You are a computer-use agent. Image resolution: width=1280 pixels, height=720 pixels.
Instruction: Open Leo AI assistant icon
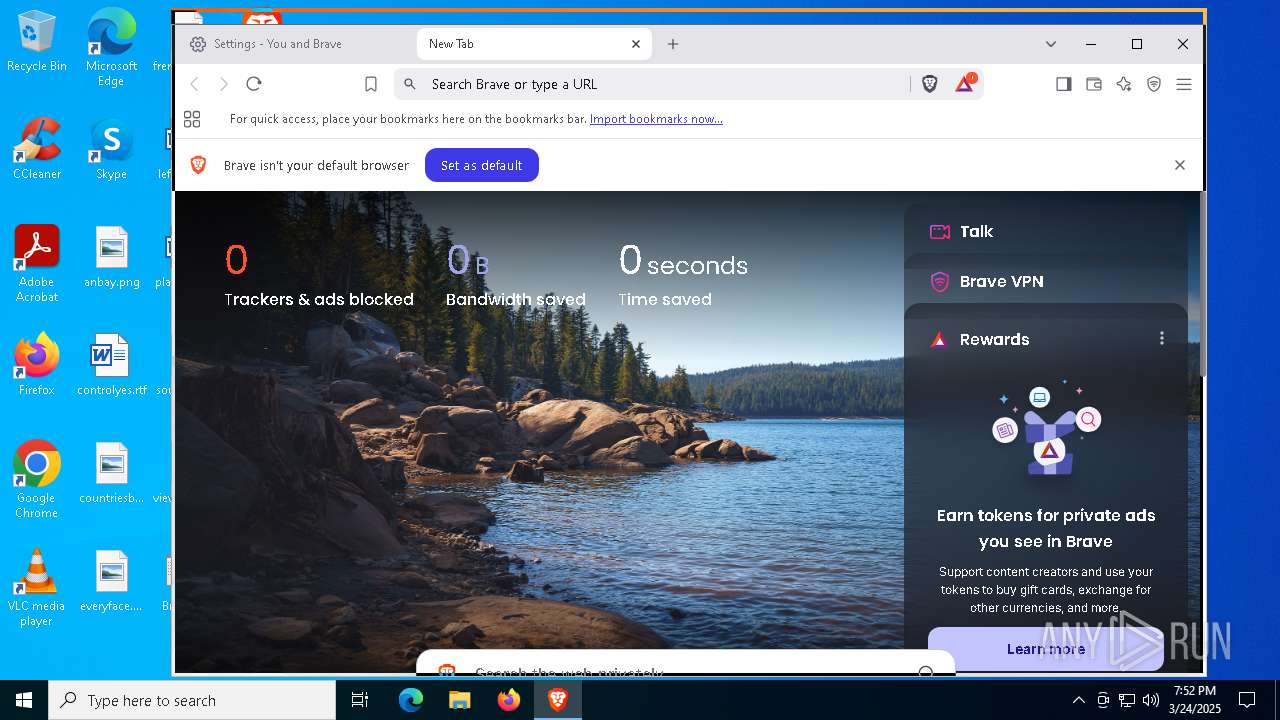[x=1124, y=84]
